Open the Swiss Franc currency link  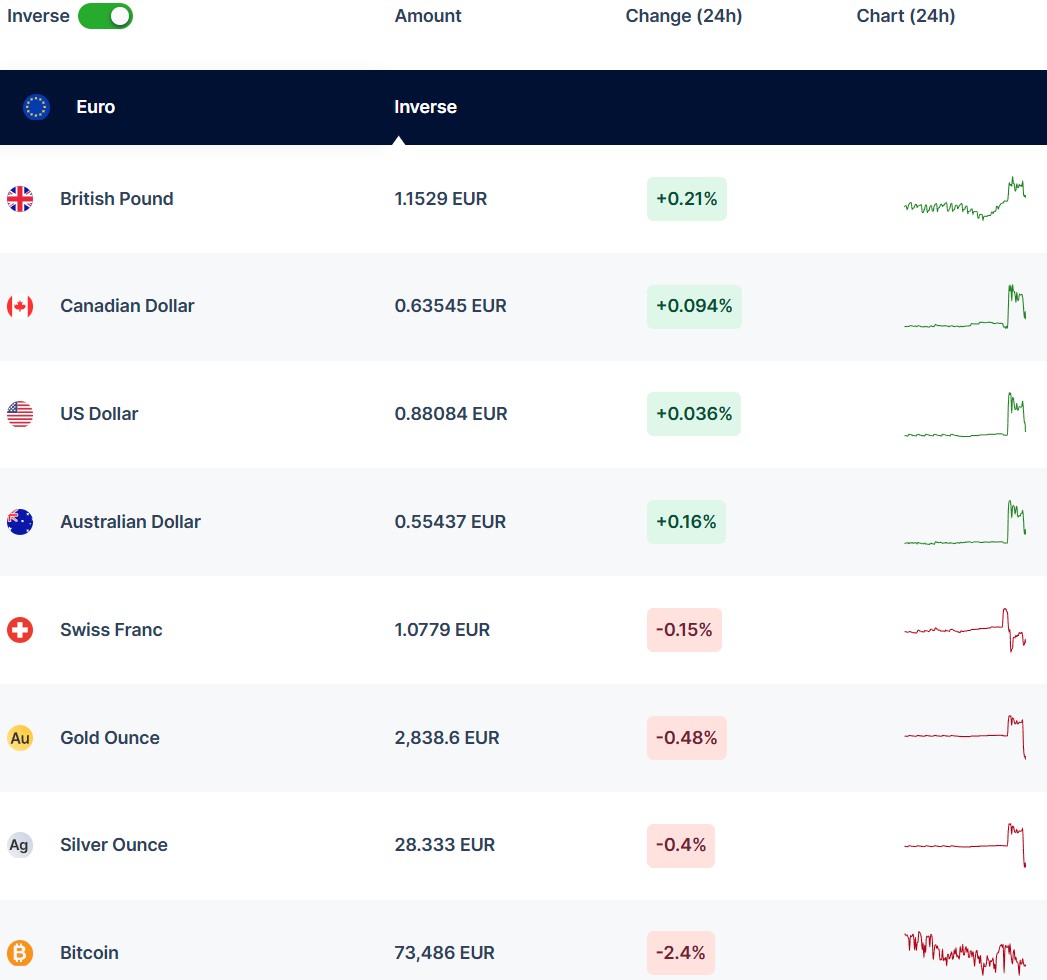click(110, 630)
